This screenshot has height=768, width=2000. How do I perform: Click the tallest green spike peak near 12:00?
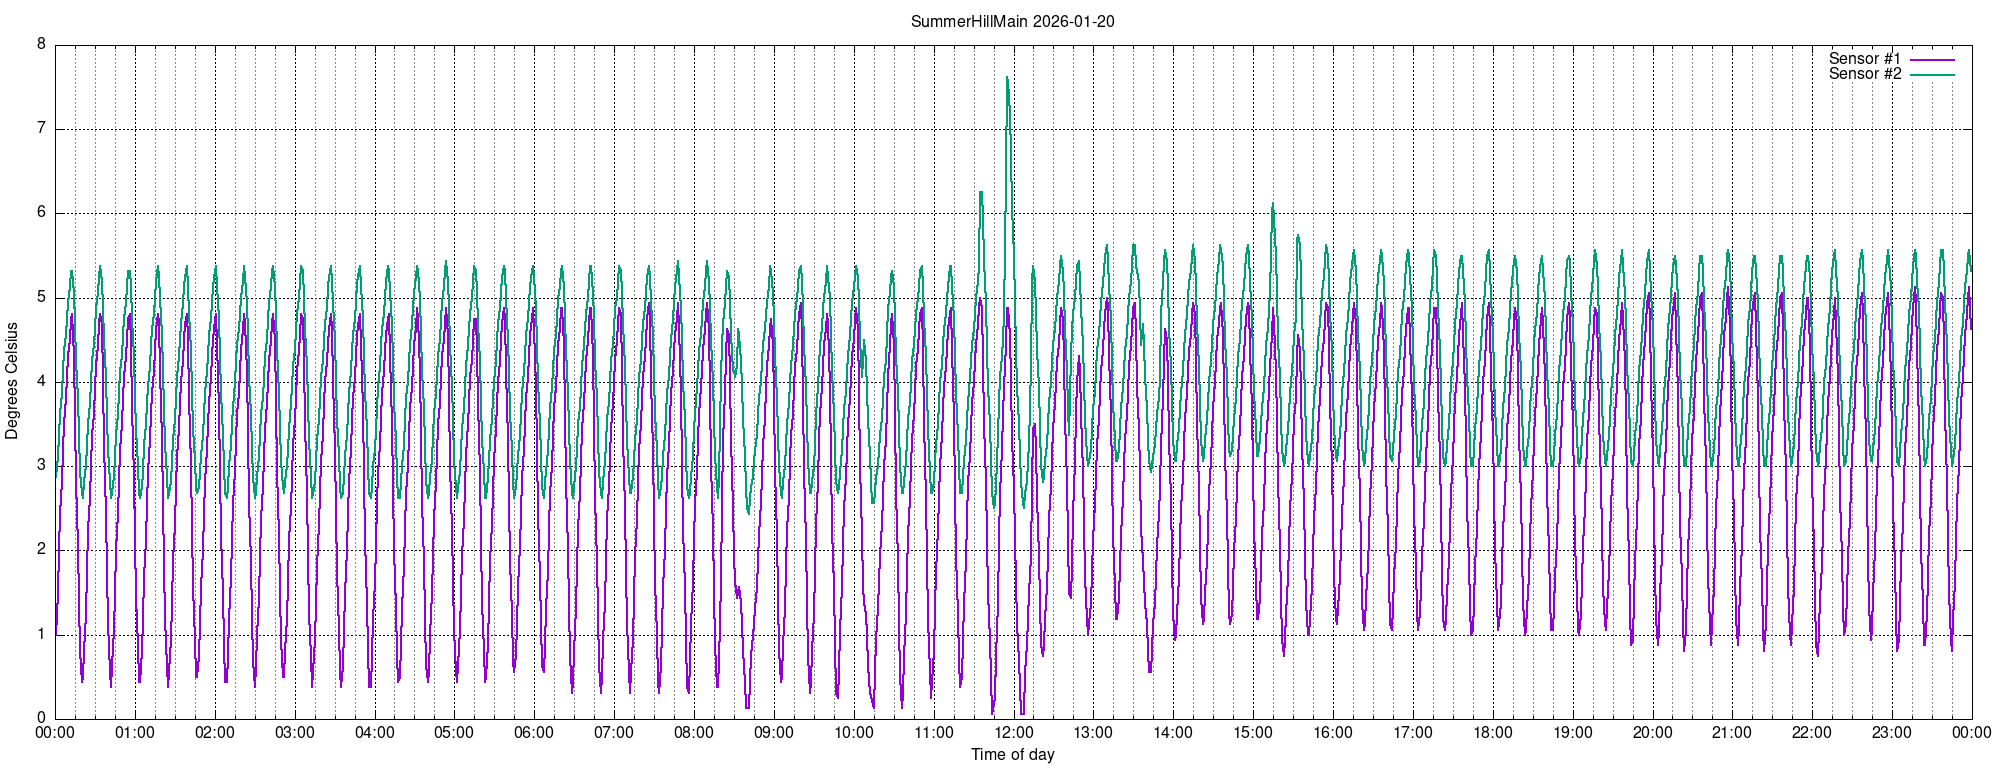(1007, 78)
